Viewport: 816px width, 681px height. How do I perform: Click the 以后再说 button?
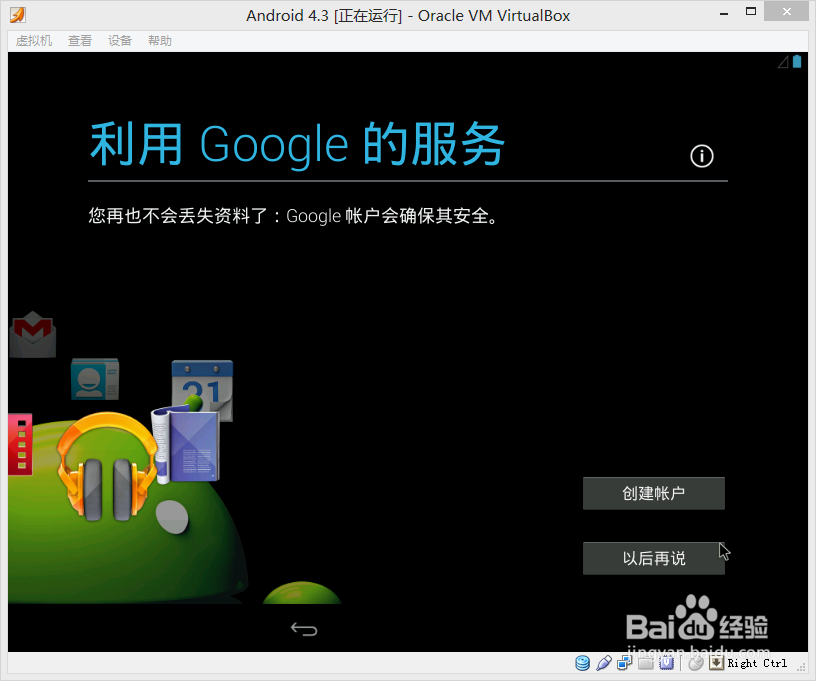pyautogui.click(x=654, y=558)
